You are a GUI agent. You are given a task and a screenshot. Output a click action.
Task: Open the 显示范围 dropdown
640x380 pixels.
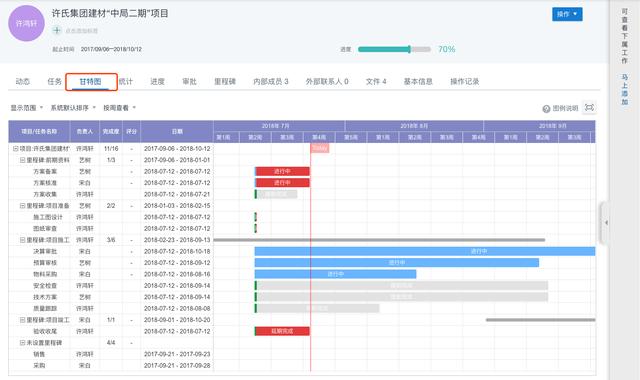pyautogui.click(x=27, y=108)
